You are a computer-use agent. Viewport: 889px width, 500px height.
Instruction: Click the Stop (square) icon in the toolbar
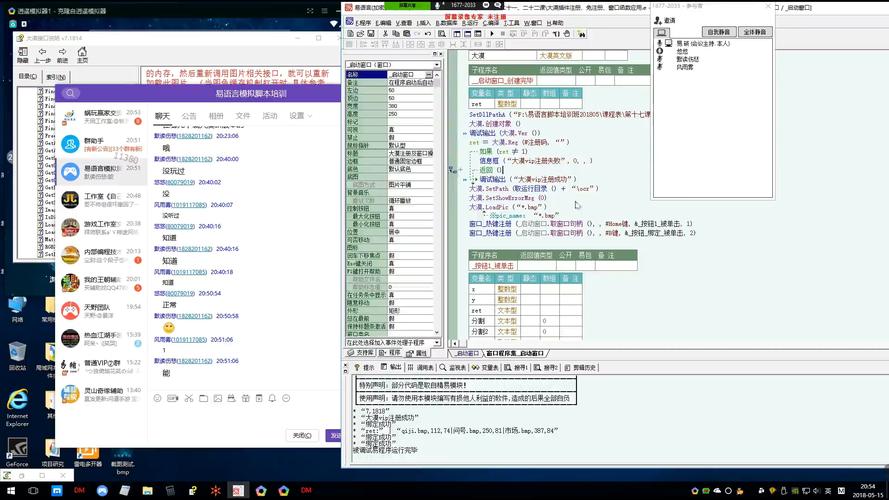pyautogui.click(x=503, y=33)
